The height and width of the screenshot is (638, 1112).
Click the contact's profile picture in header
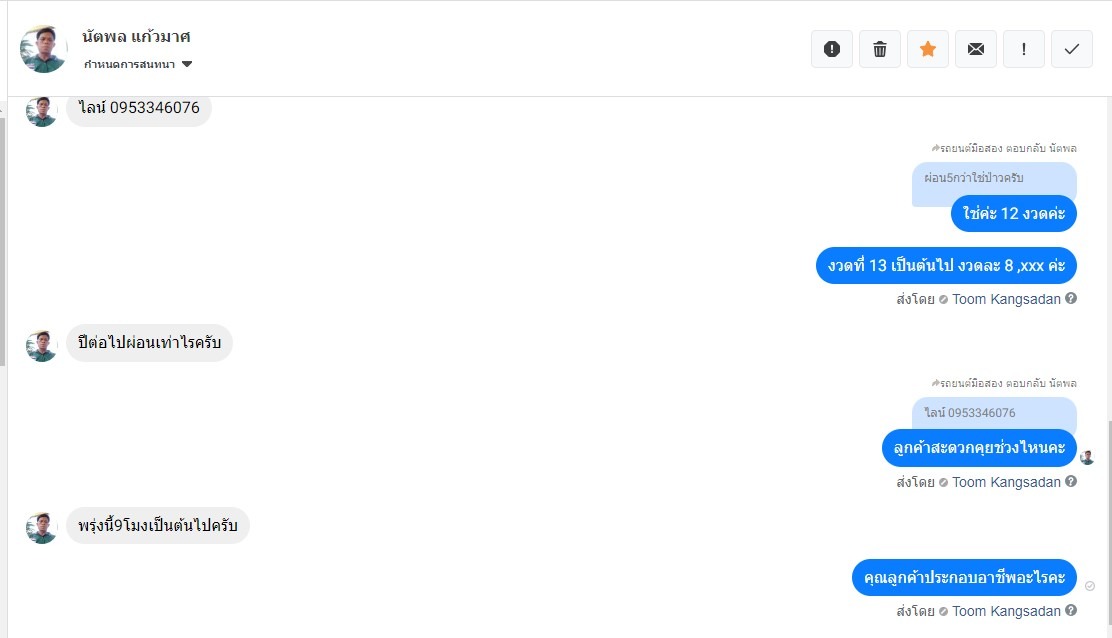(44, 49)
